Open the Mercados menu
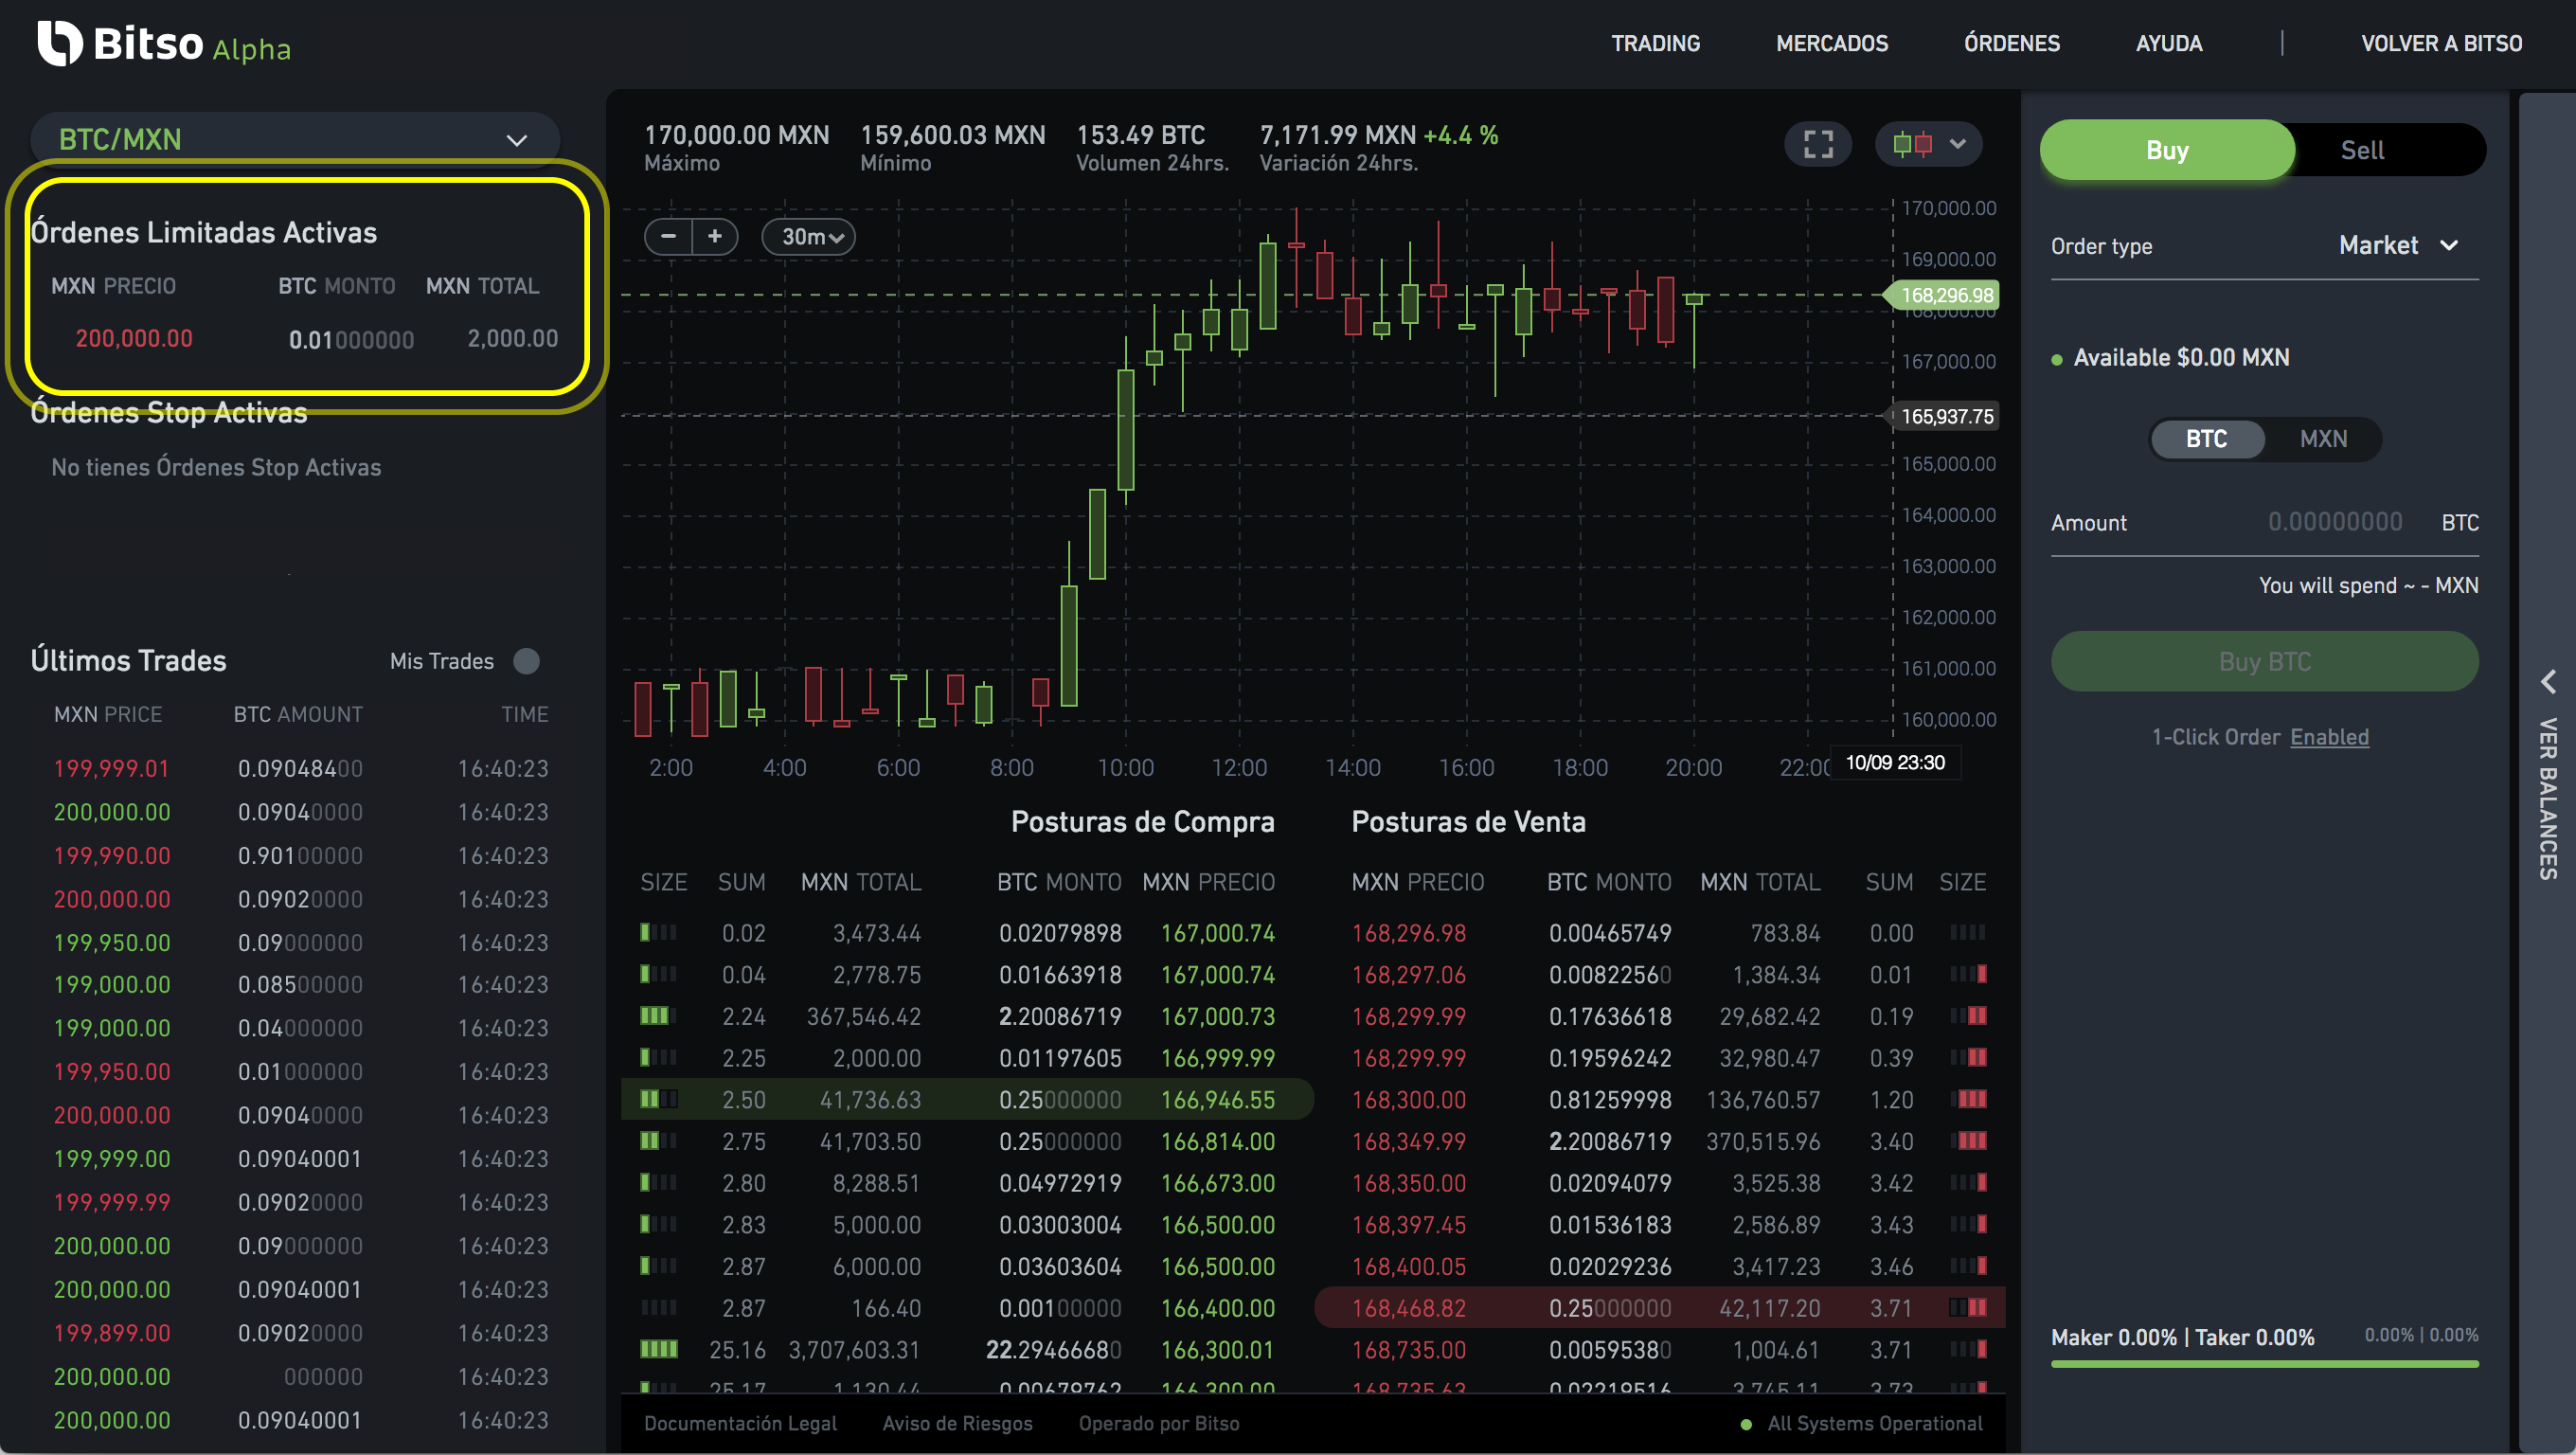The height and width of the screenshot is (1455, 2576). (1832, 44)
